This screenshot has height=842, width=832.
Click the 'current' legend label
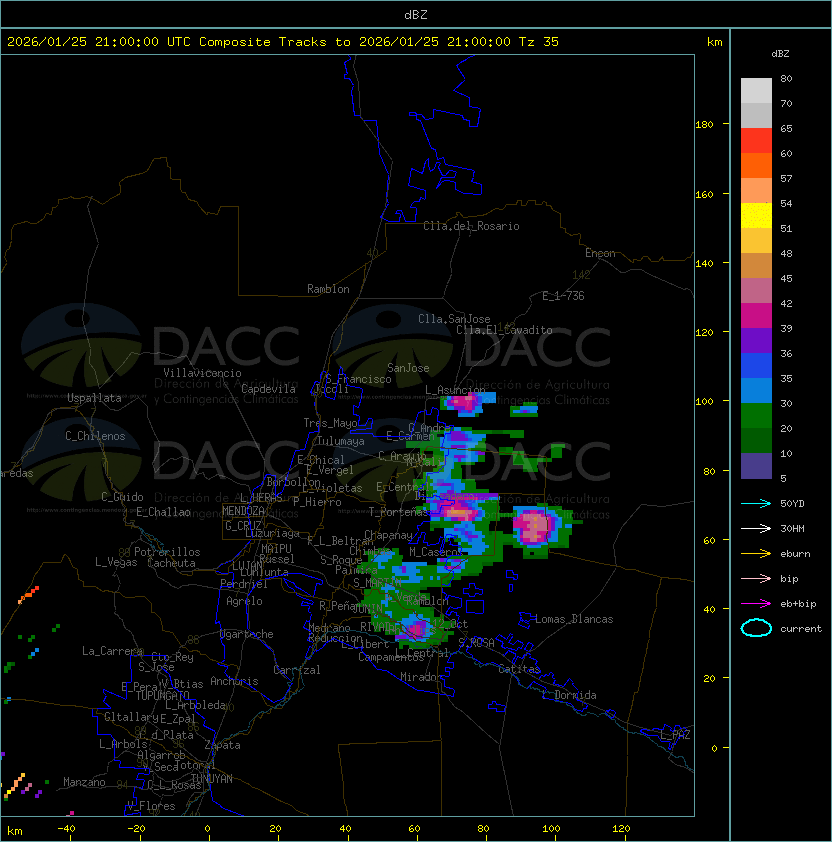coord(801,629)
